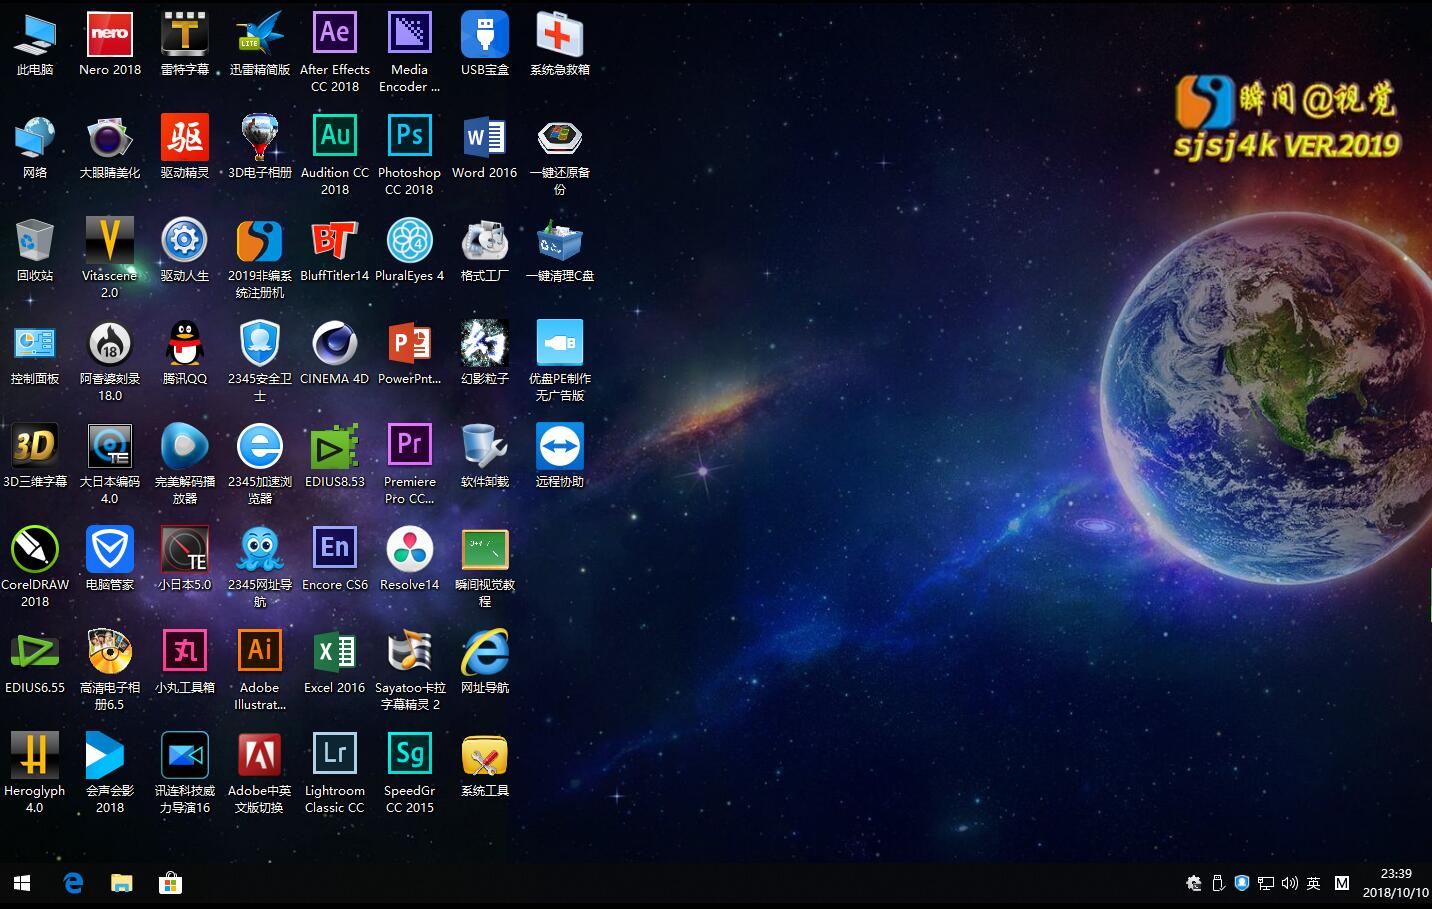Image resolution: width=1432 pixels, height=909 pixels.
Task: Switch input language via 英 indicator
Action: tap(1313, 883)
